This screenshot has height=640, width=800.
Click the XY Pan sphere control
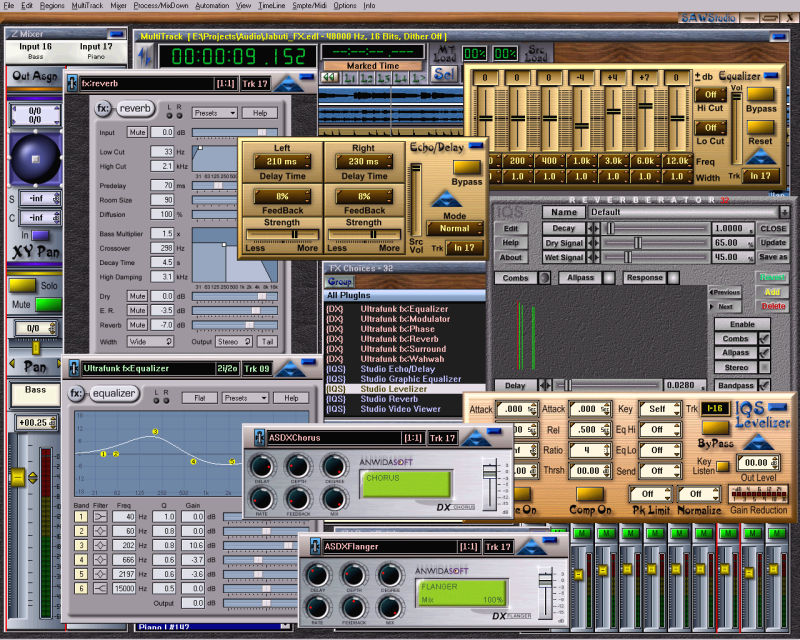coord(35,159)
